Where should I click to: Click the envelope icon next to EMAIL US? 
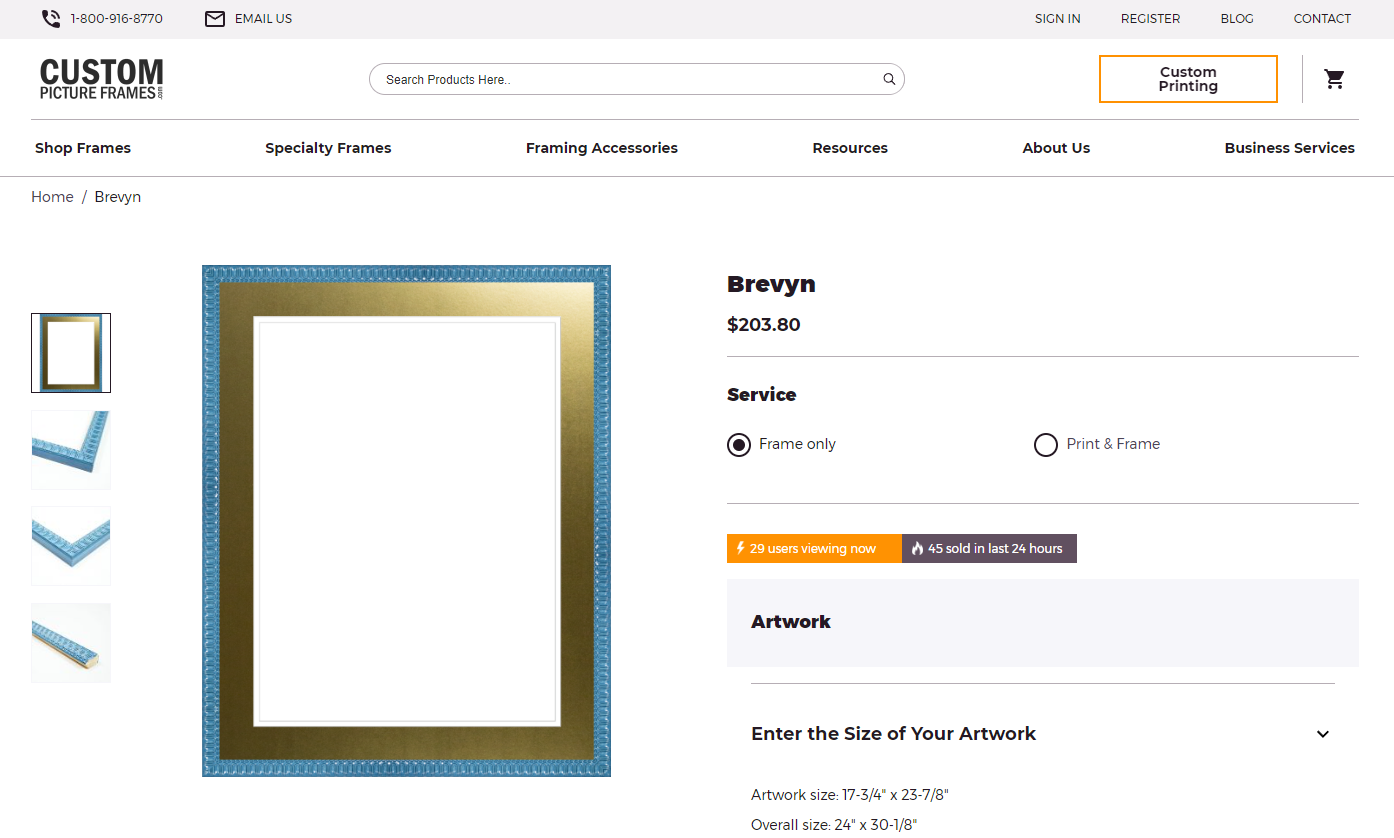(x=214, y=18)
